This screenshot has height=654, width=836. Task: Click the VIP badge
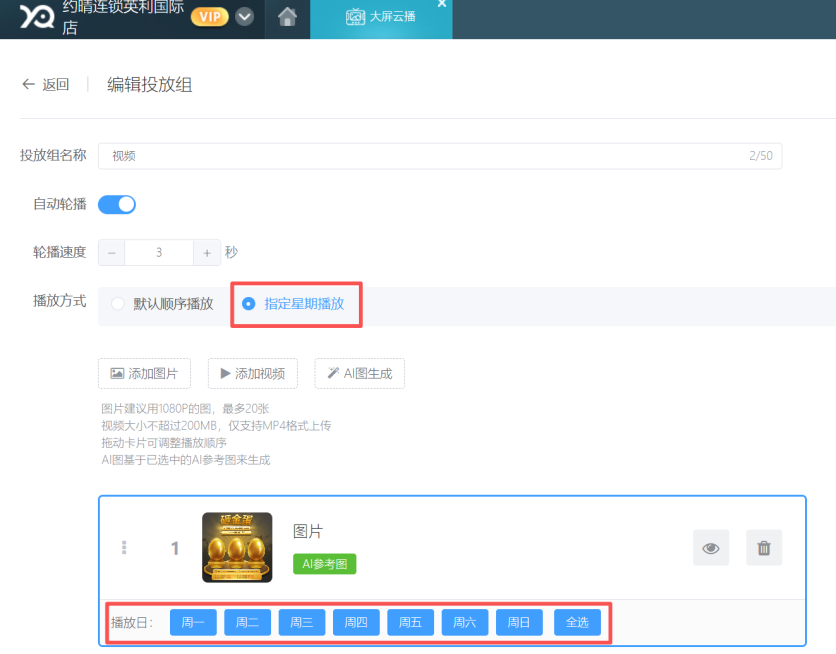(x=210, y=17)
